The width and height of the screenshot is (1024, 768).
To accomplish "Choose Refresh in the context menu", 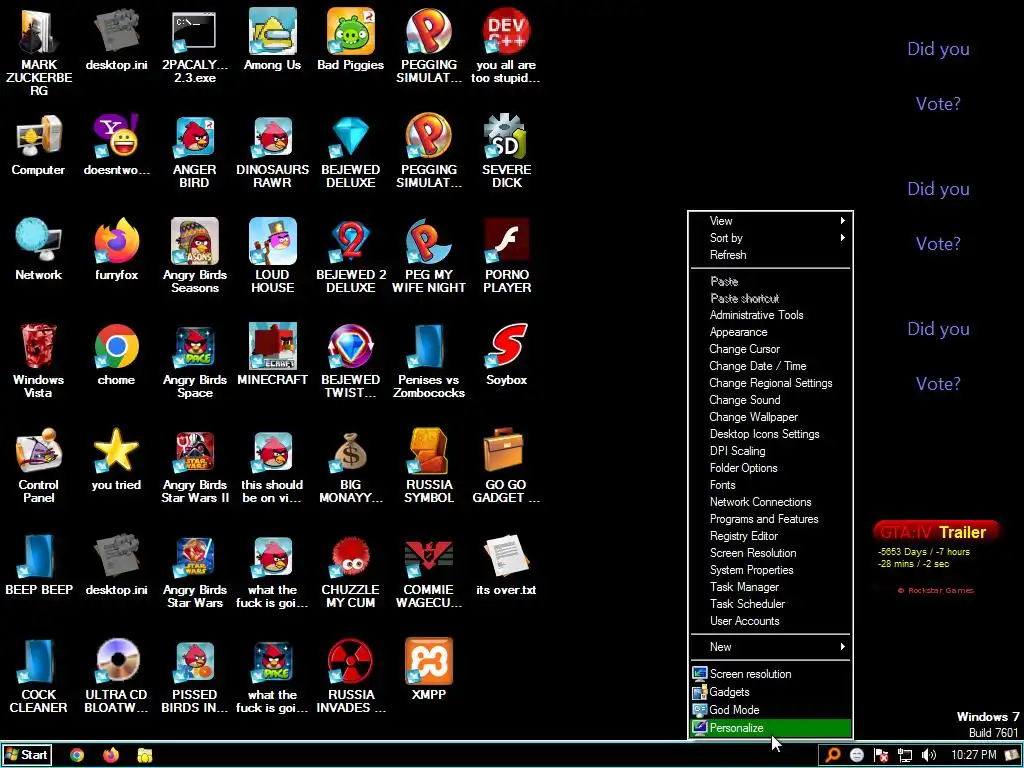I will point(771,255).
